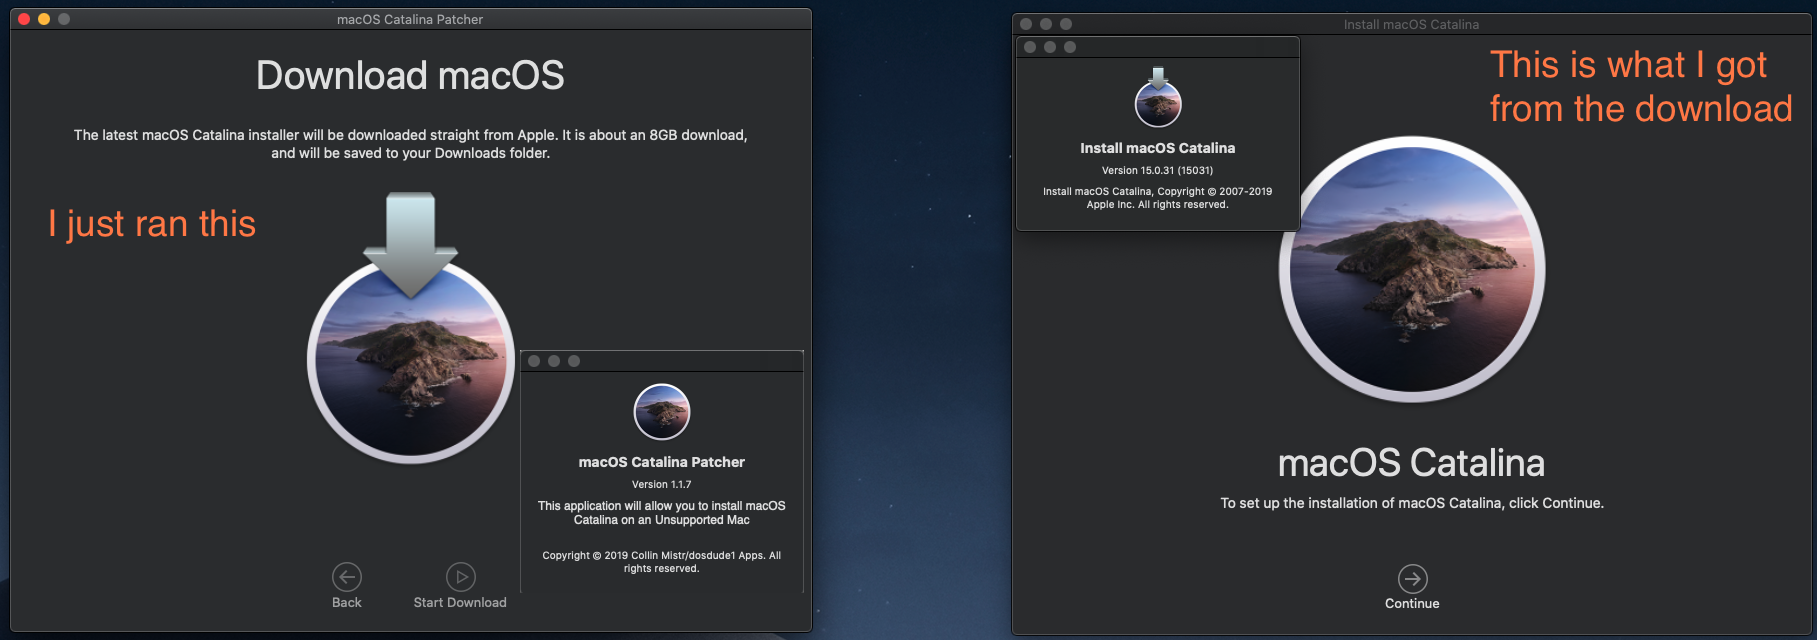This screenshot has width=1817, height=640.
Task: Click 'This application will allow you' description
Action: [x=662, y=513]
